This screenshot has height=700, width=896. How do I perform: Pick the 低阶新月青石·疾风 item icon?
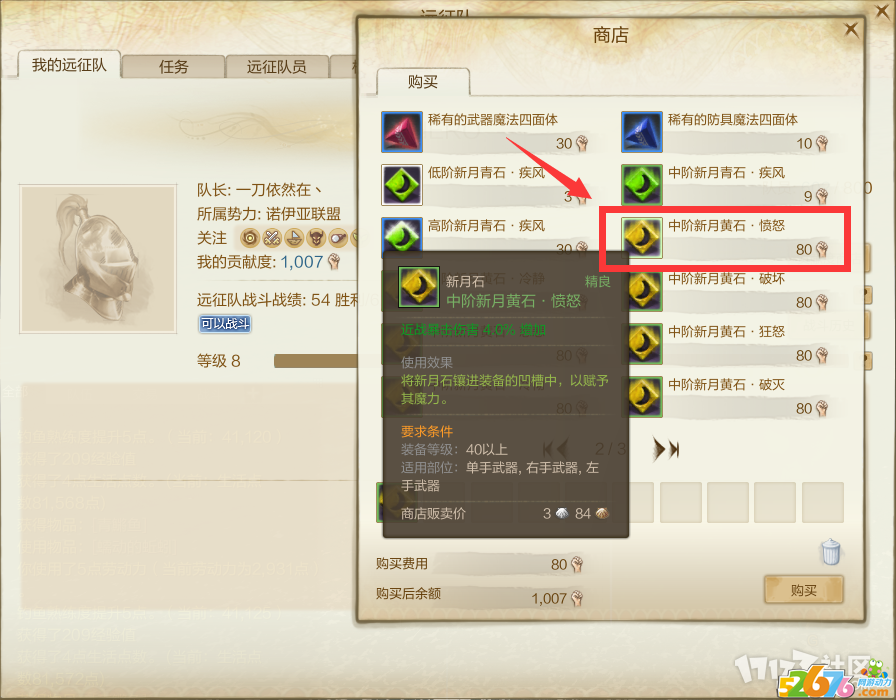402,185
